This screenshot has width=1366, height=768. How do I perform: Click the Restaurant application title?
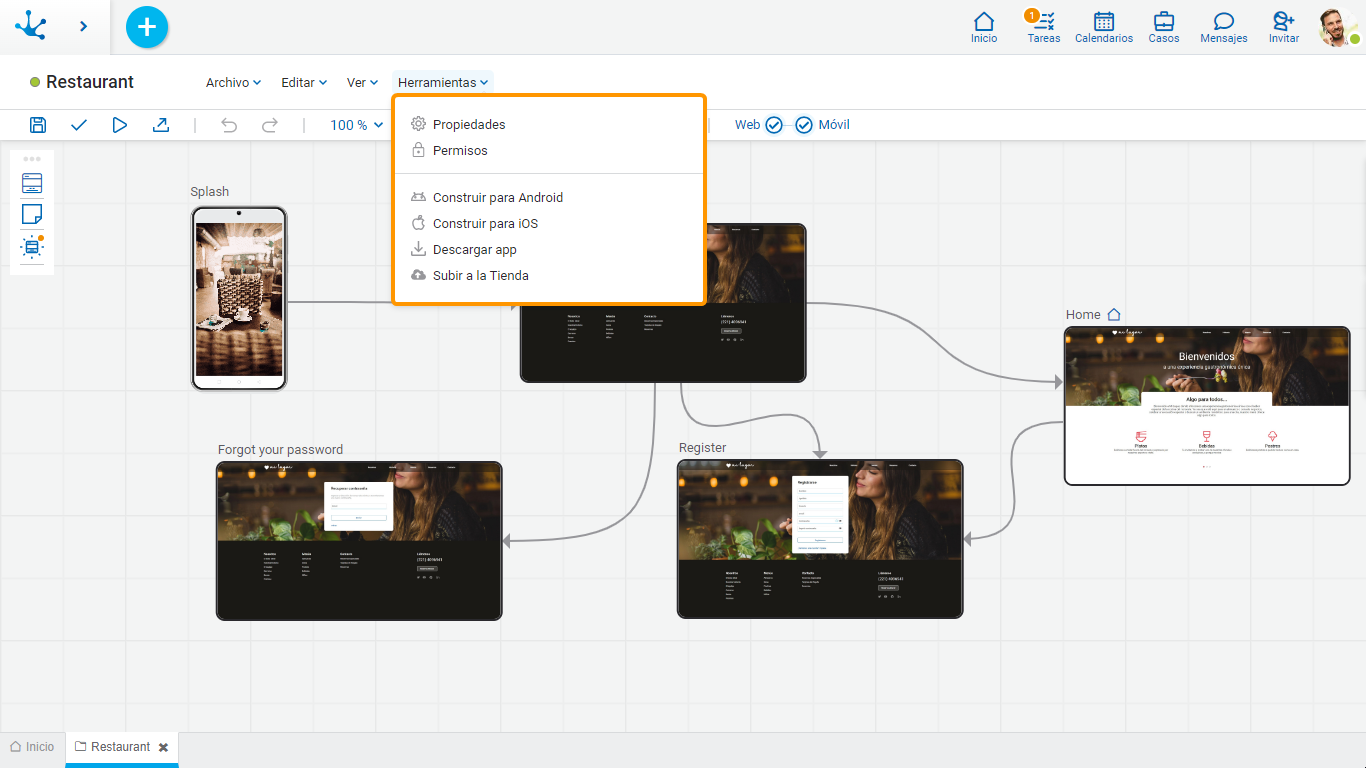click(90, 82)
